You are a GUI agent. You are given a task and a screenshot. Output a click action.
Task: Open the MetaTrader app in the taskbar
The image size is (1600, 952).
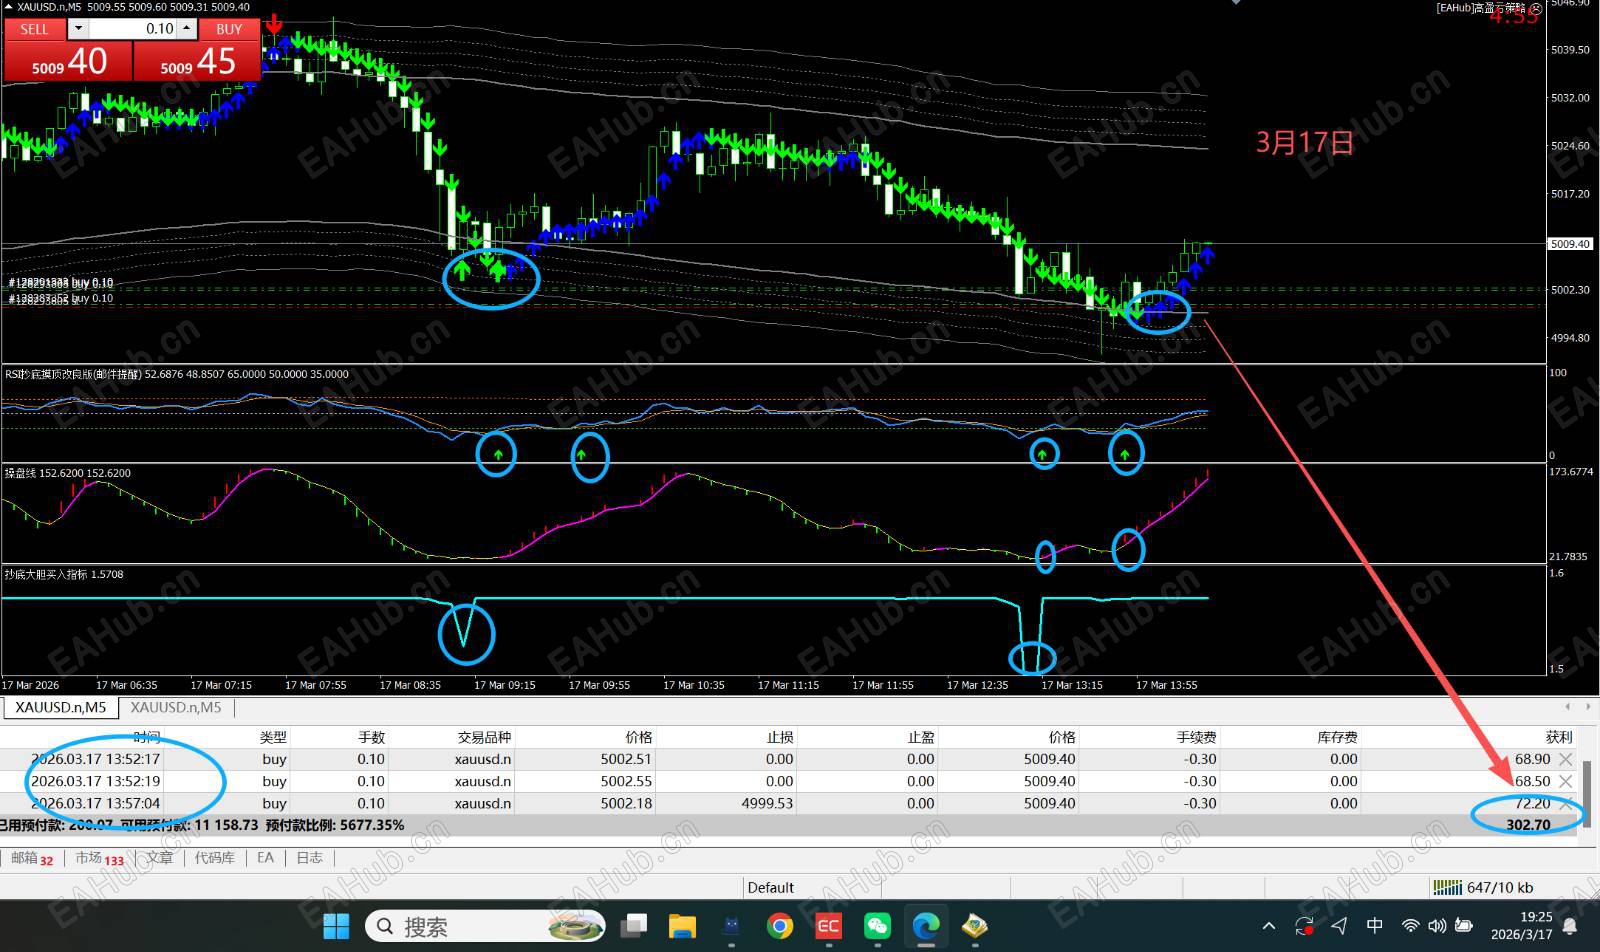[975, 927]
